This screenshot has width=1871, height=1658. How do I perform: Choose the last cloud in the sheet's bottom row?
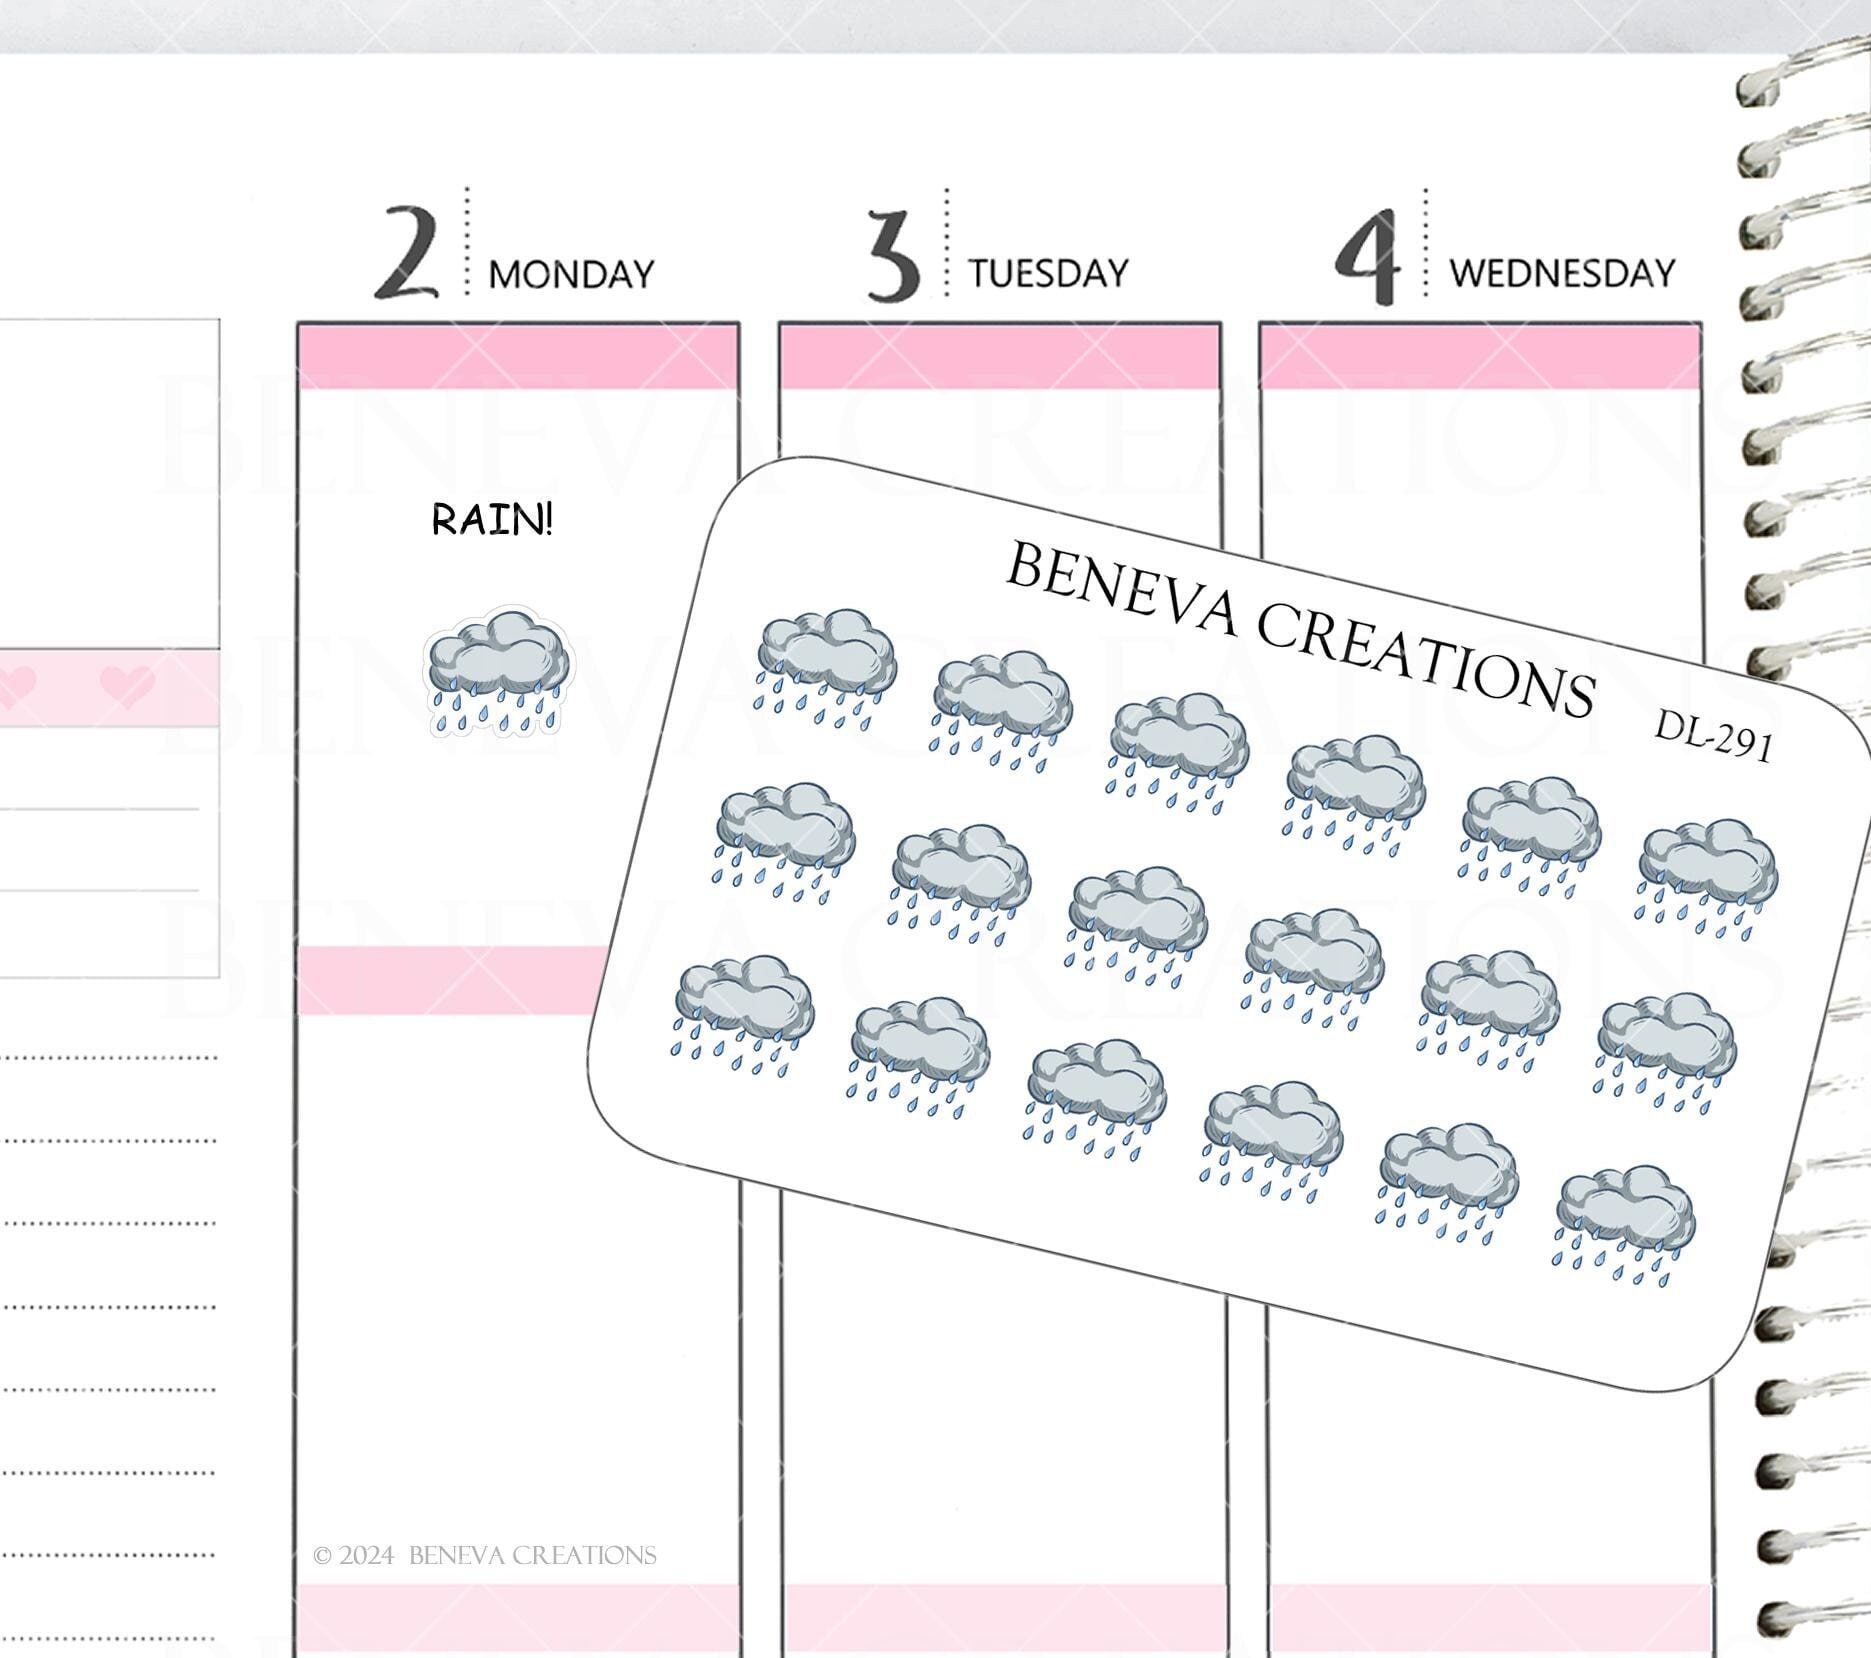[1625, 1223]
